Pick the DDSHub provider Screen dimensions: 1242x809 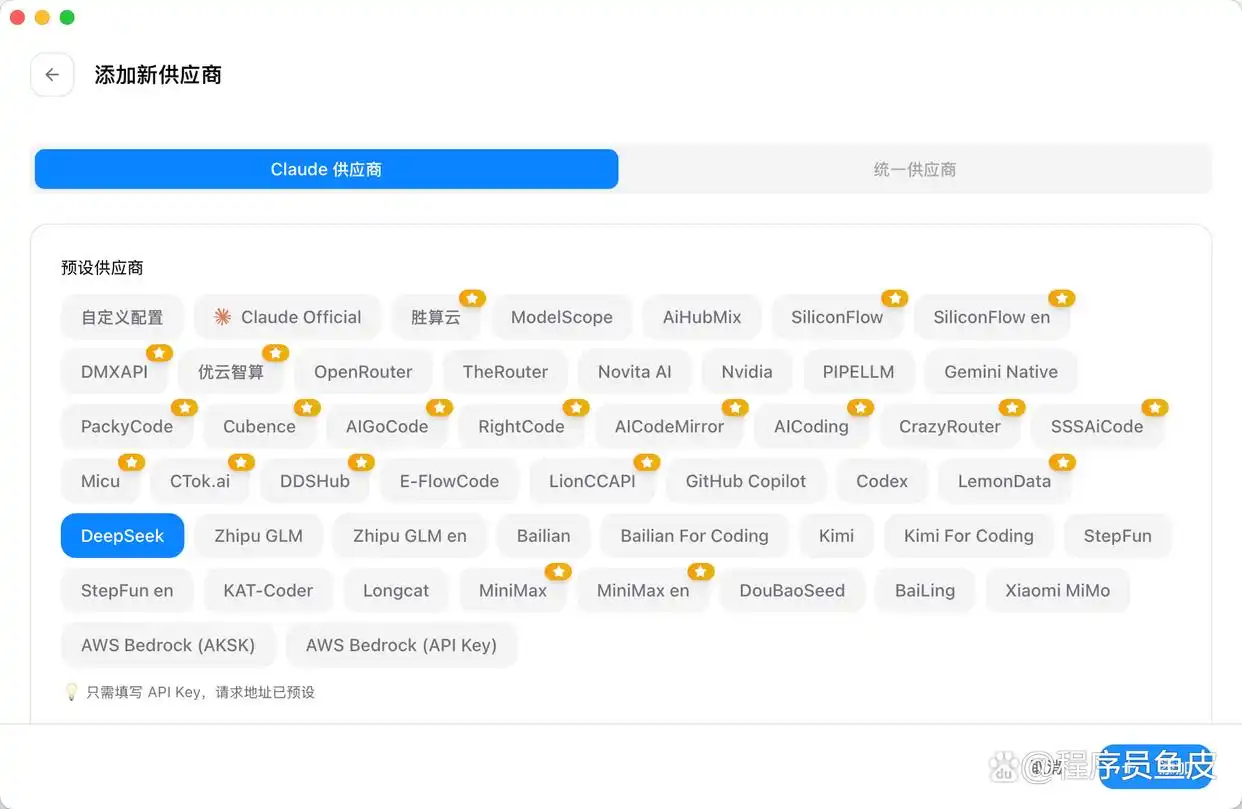[x=315, y=481]
